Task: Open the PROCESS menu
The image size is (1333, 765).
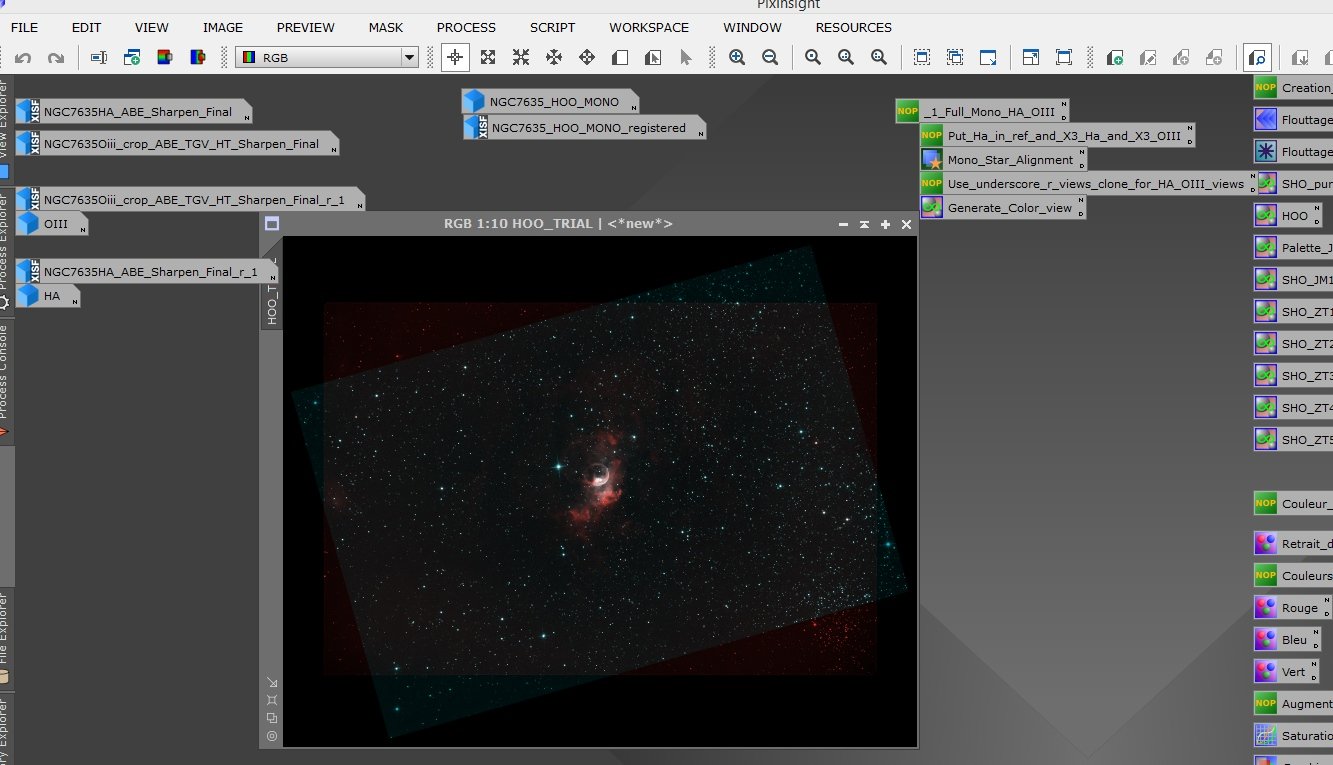Action: (x=466, y=27)
